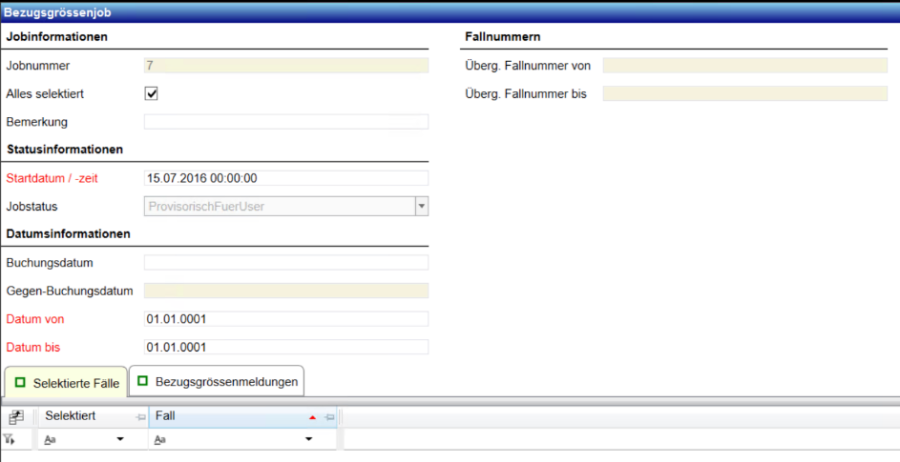This screenshot has height=462, width=900.
Task: Open filter operator Aa for Fall column
Action: tap(160, 440)
